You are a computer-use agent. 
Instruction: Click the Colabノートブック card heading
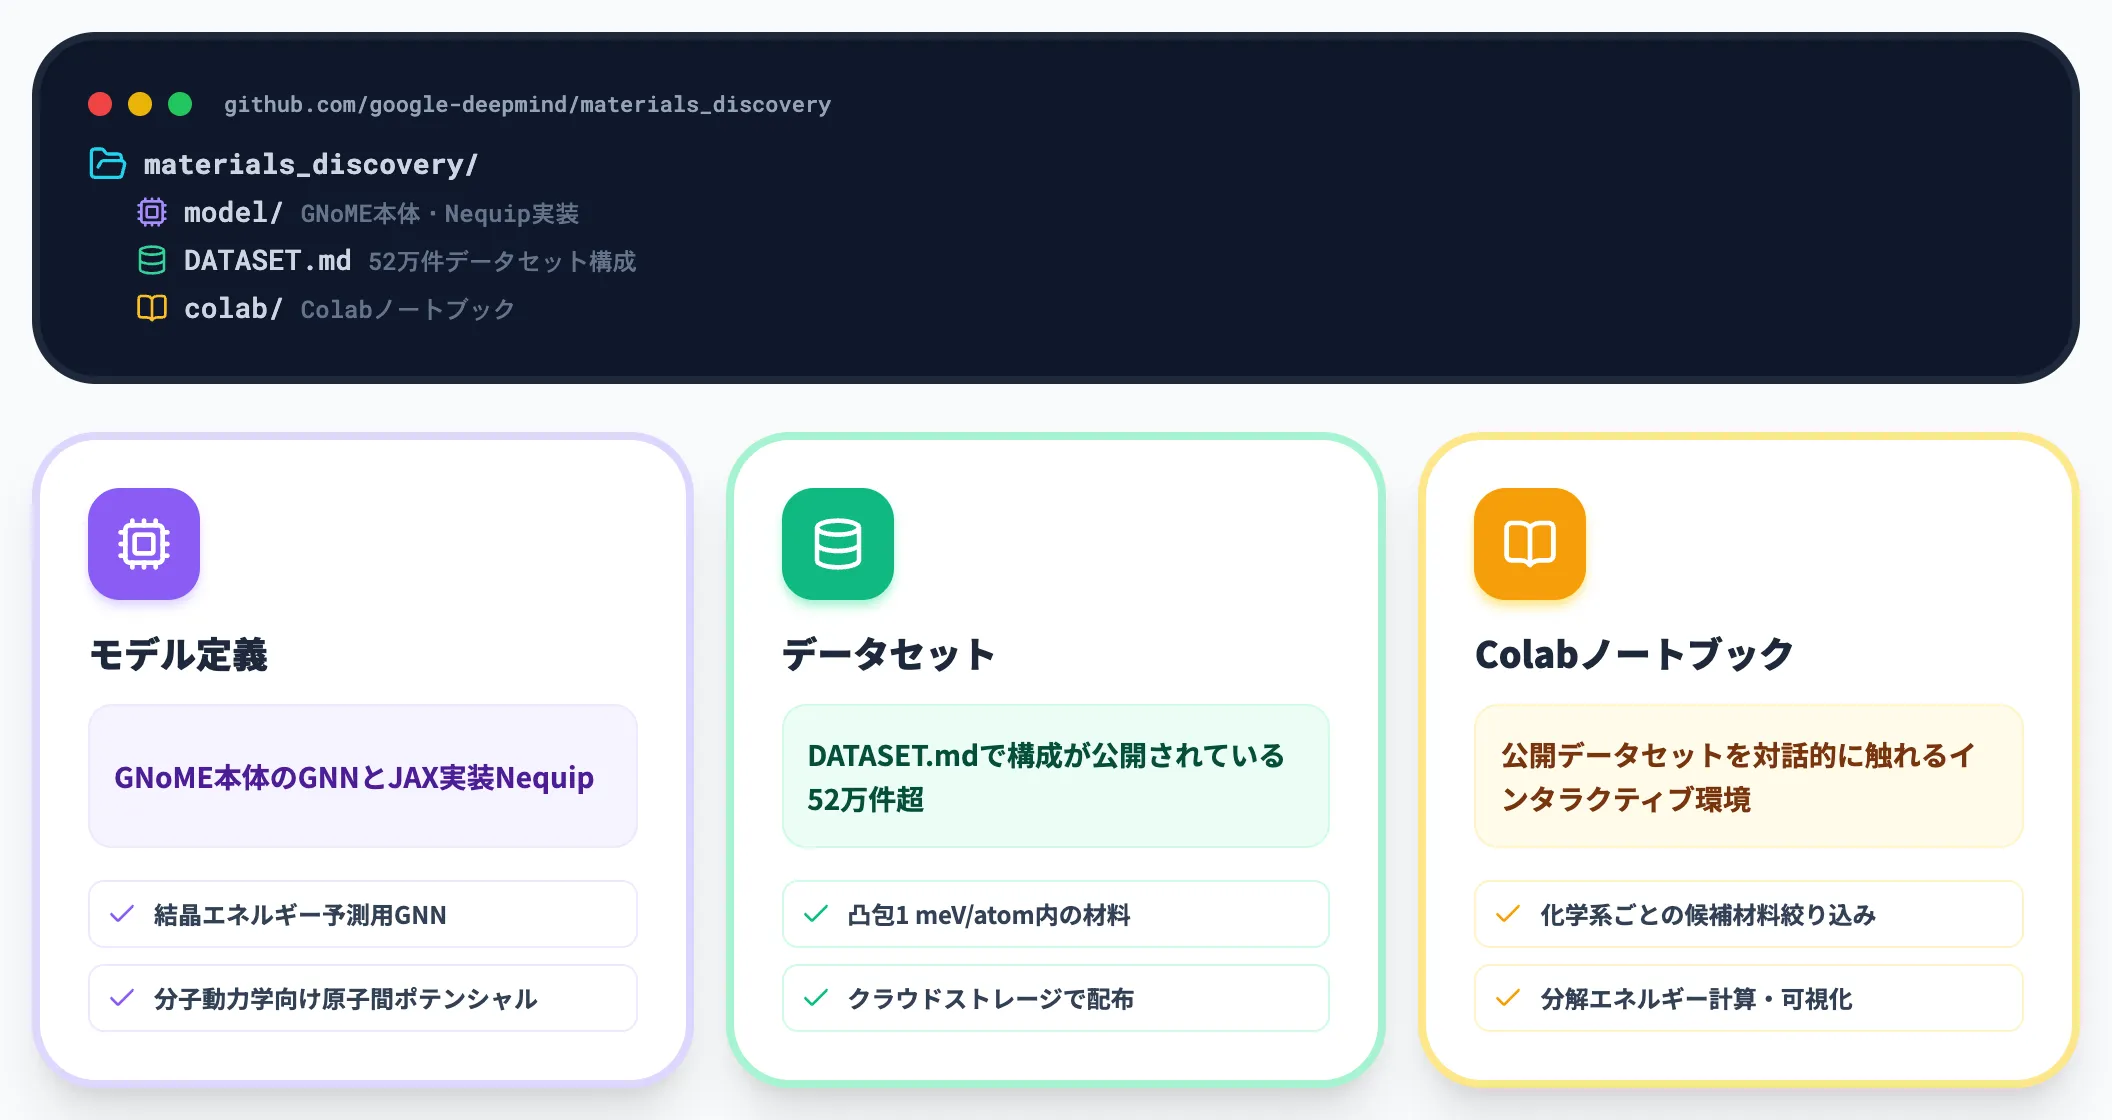1634,655
